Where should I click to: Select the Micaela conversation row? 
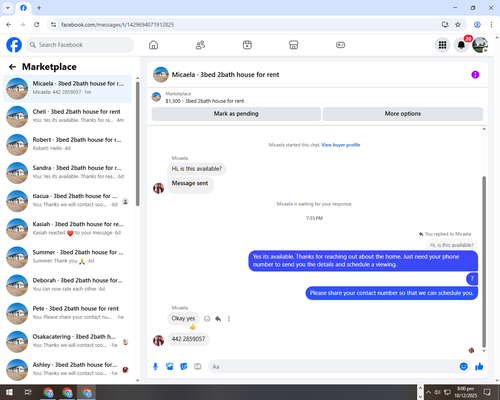pos(67,88)
